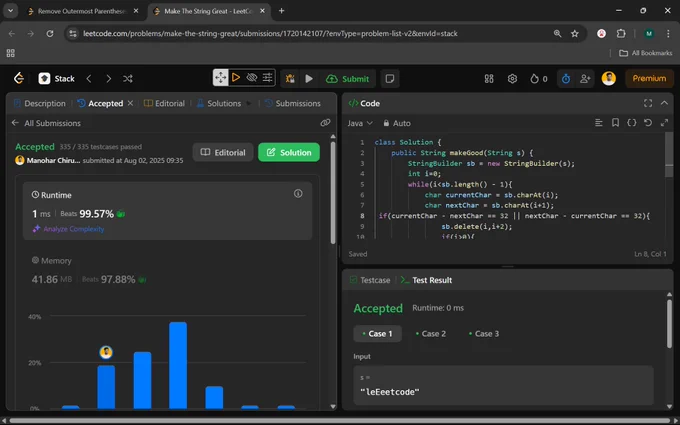Screen dimensions: 680x425
Task: Click the tallest blue bar in chart
Action: 178,365
